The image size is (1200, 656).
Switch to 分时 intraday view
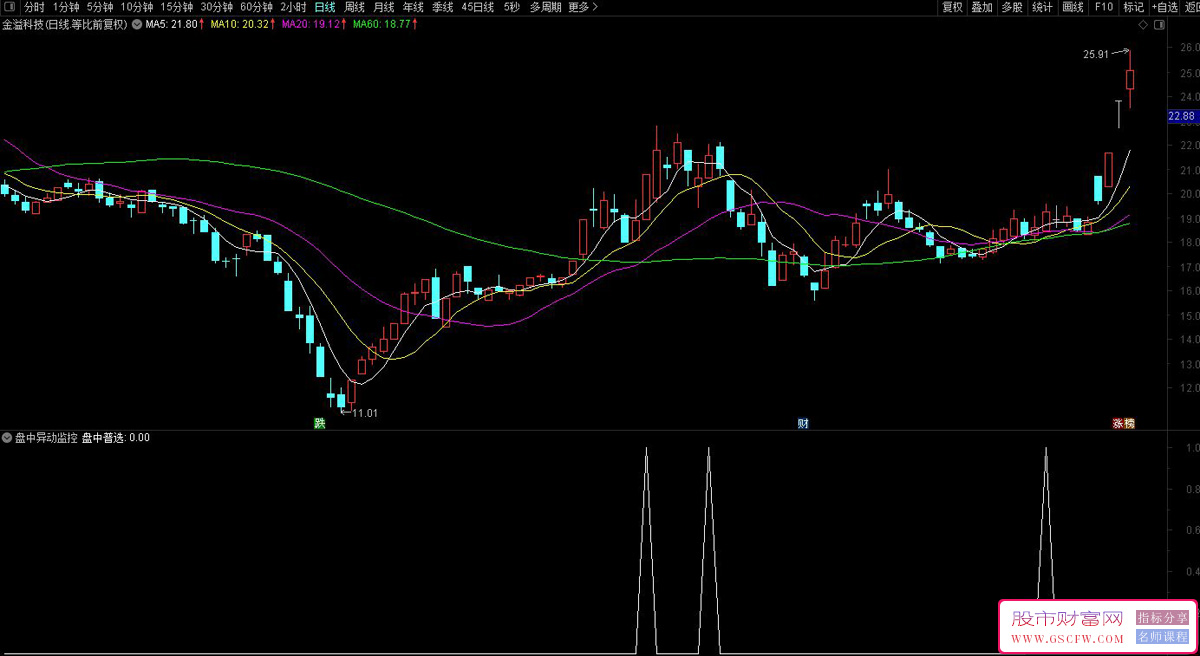[34, 6]
